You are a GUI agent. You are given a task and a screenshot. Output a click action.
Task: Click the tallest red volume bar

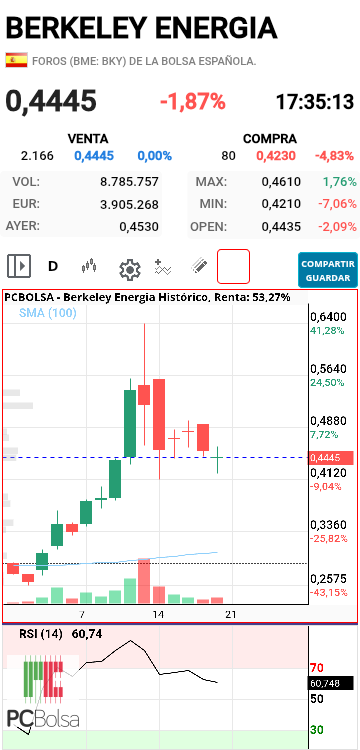tap(144, 581)
